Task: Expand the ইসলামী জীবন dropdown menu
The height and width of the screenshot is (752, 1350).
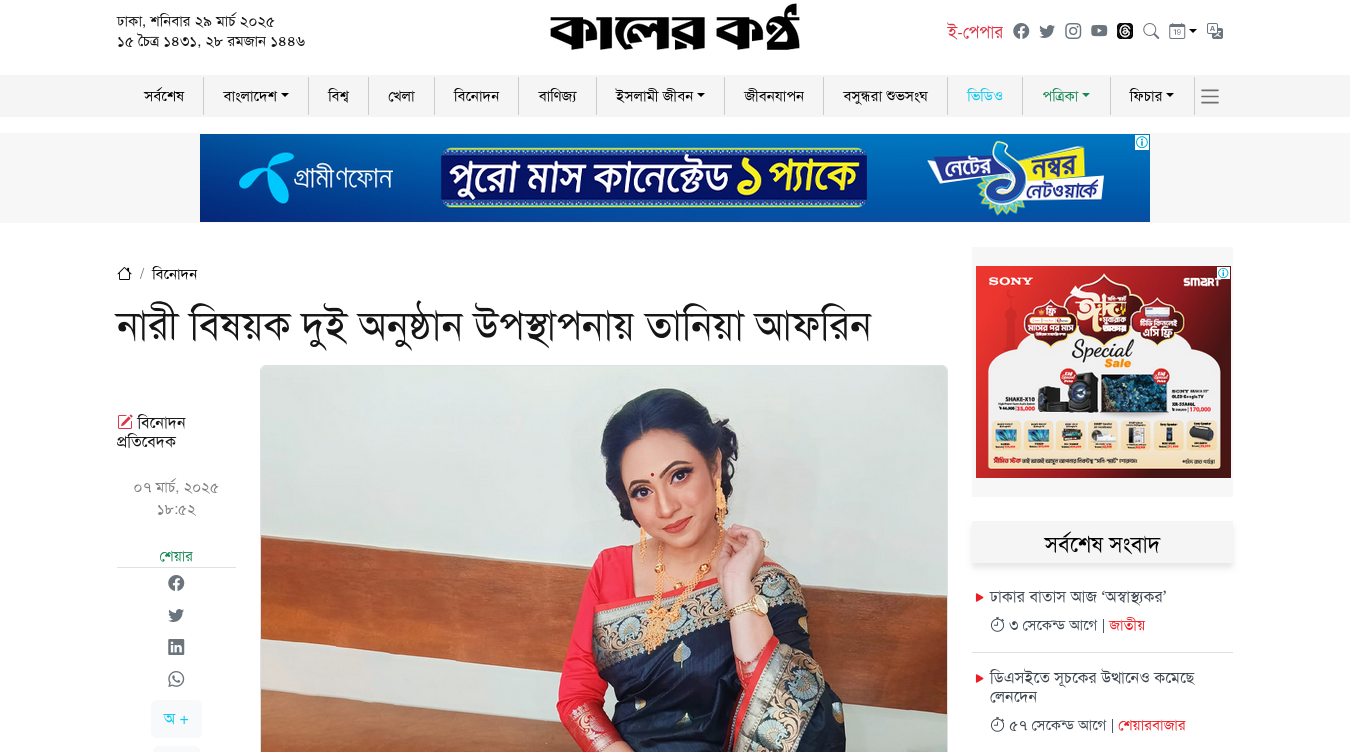Action: (x=660, y=96)
